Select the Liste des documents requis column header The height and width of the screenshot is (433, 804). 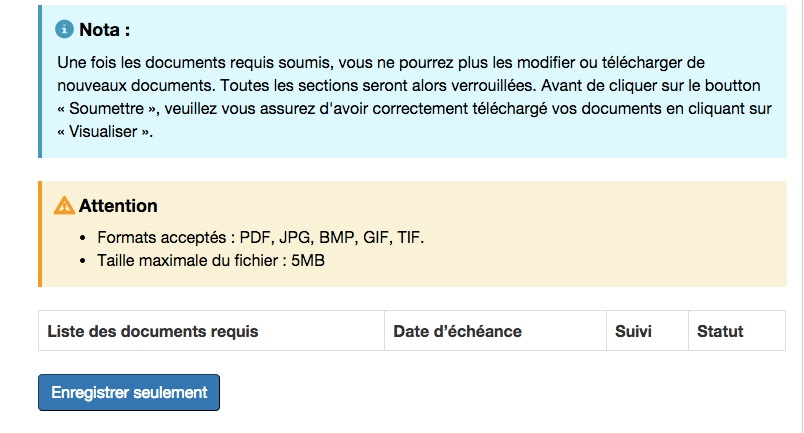point(153,331)
